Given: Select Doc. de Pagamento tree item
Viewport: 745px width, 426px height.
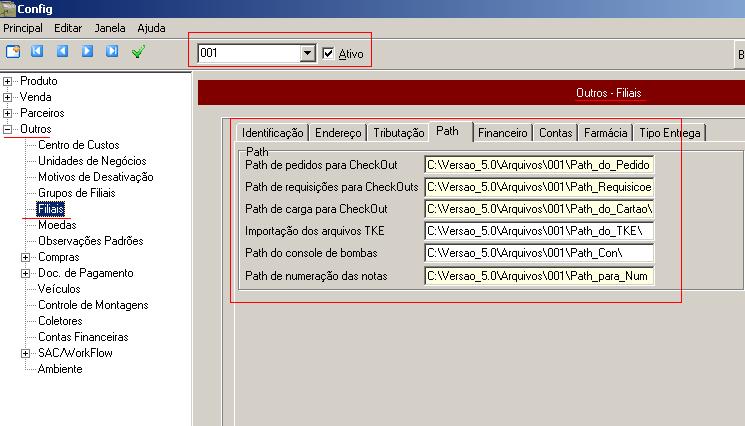Looking at the screenshot, I should pos(86,274).
